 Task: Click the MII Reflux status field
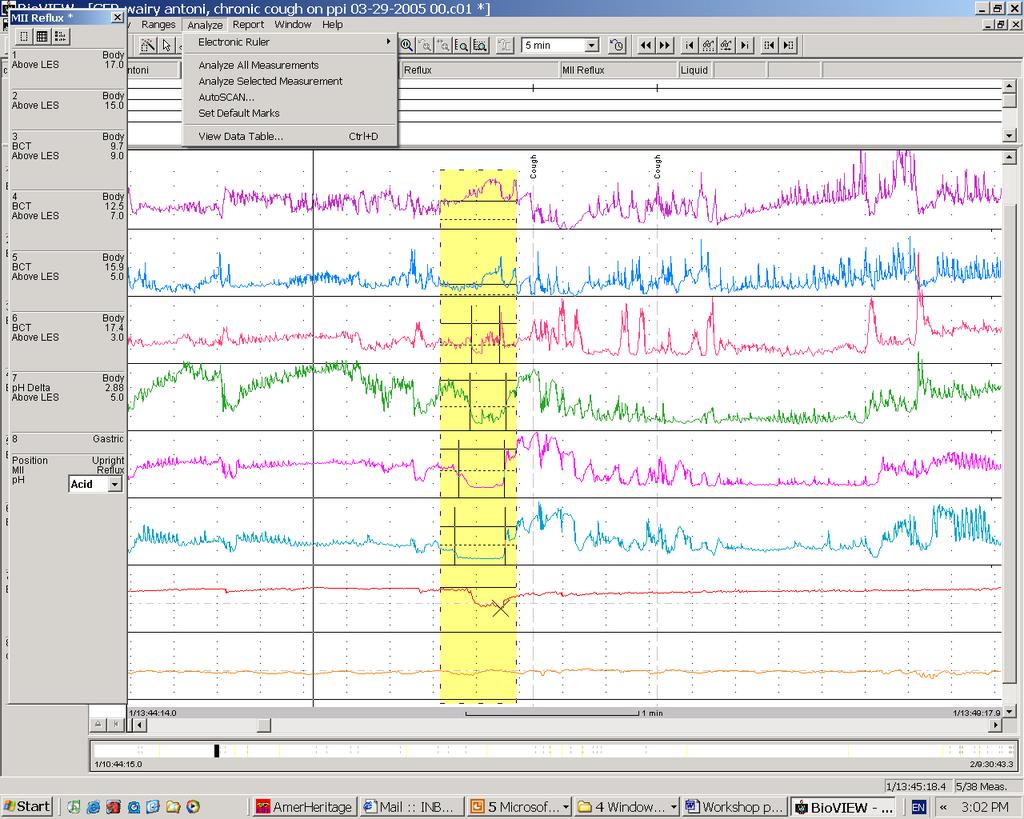coord(618,70)
